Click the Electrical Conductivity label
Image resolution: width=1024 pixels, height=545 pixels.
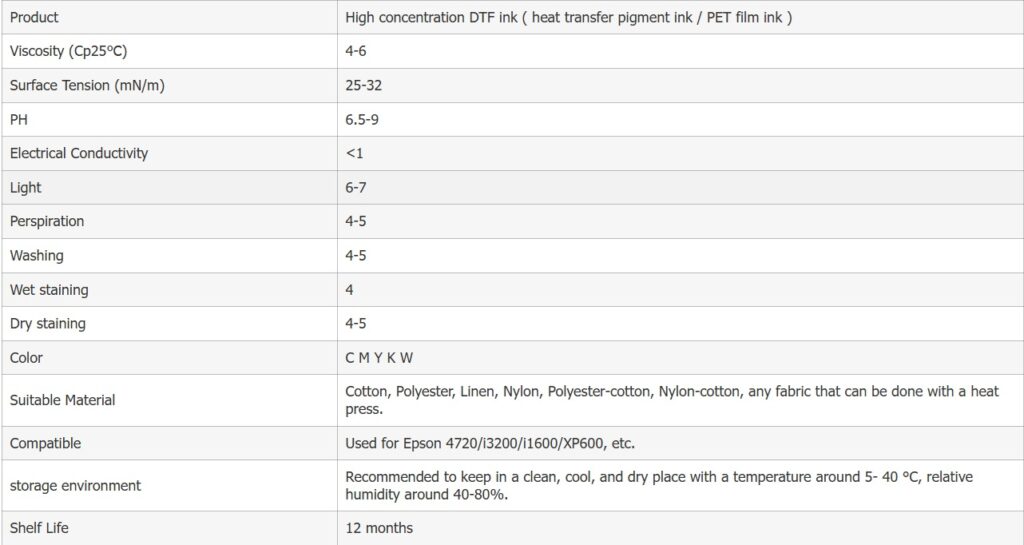coord(79,153)
